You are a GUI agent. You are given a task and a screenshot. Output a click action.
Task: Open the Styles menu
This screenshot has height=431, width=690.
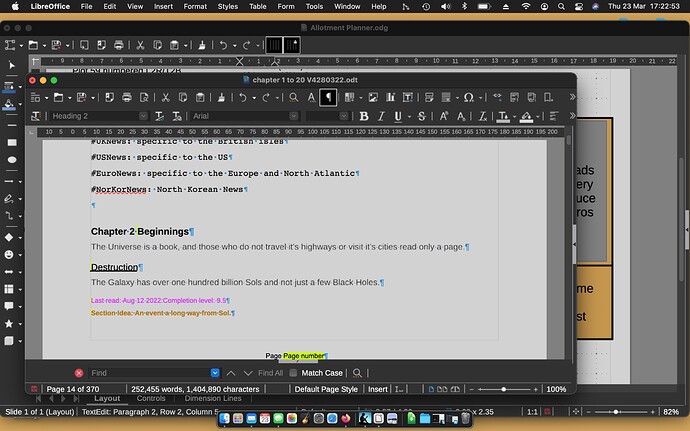click(x=228, y=6)
